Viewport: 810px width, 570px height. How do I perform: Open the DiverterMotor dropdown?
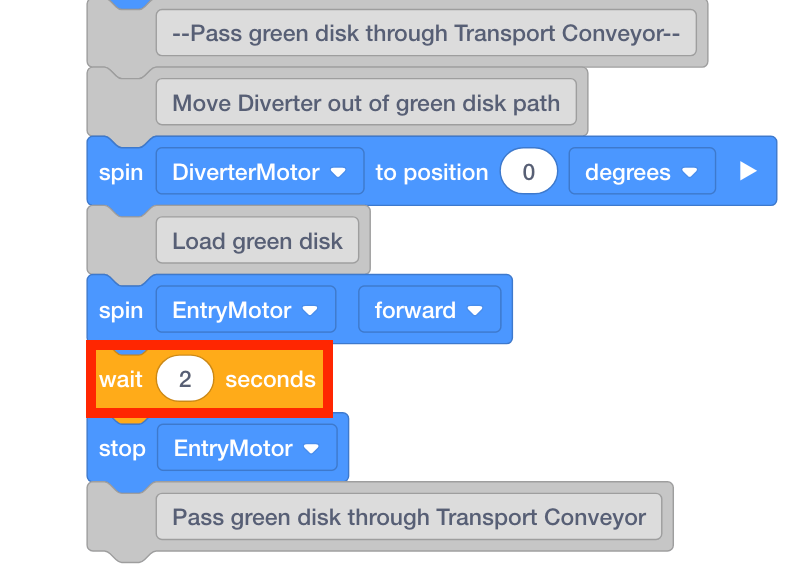tap(259, 172)
